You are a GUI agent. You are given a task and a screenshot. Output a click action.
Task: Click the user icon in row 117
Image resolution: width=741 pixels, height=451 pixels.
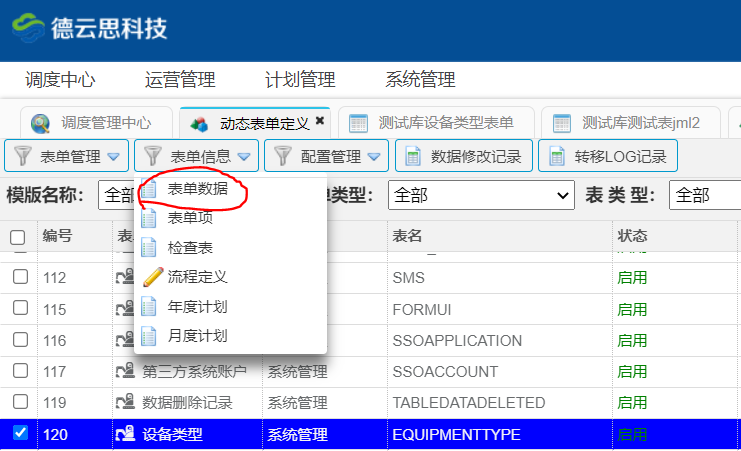[x=126, y=372]
